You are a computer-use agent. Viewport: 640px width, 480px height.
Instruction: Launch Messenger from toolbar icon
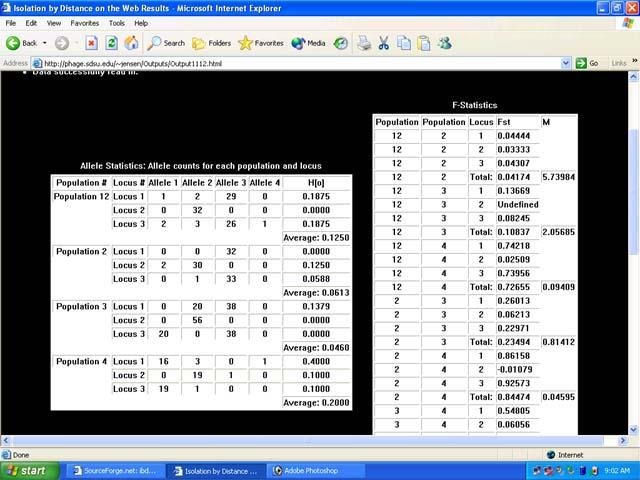click(x=445, y=43)
